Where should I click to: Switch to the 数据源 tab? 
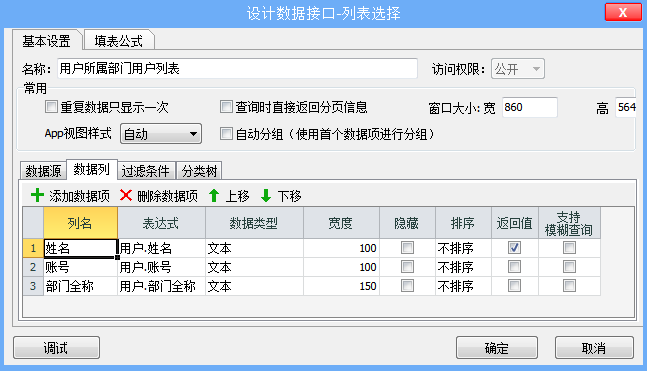[43, 171]
